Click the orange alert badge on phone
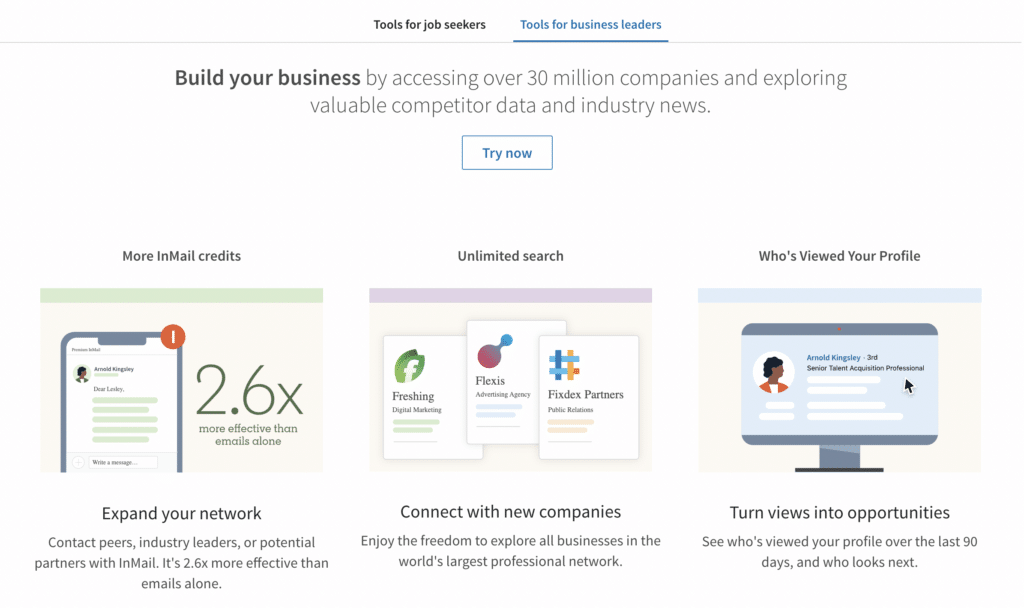 173,337
